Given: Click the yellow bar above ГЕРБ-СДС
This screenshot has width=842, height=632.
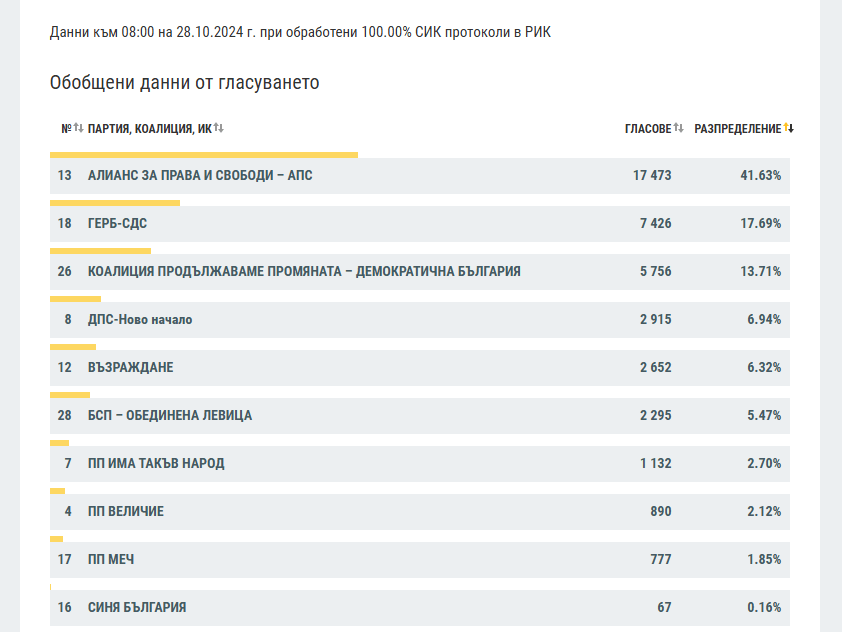Looking at the screenshot, I should point(115,203).
